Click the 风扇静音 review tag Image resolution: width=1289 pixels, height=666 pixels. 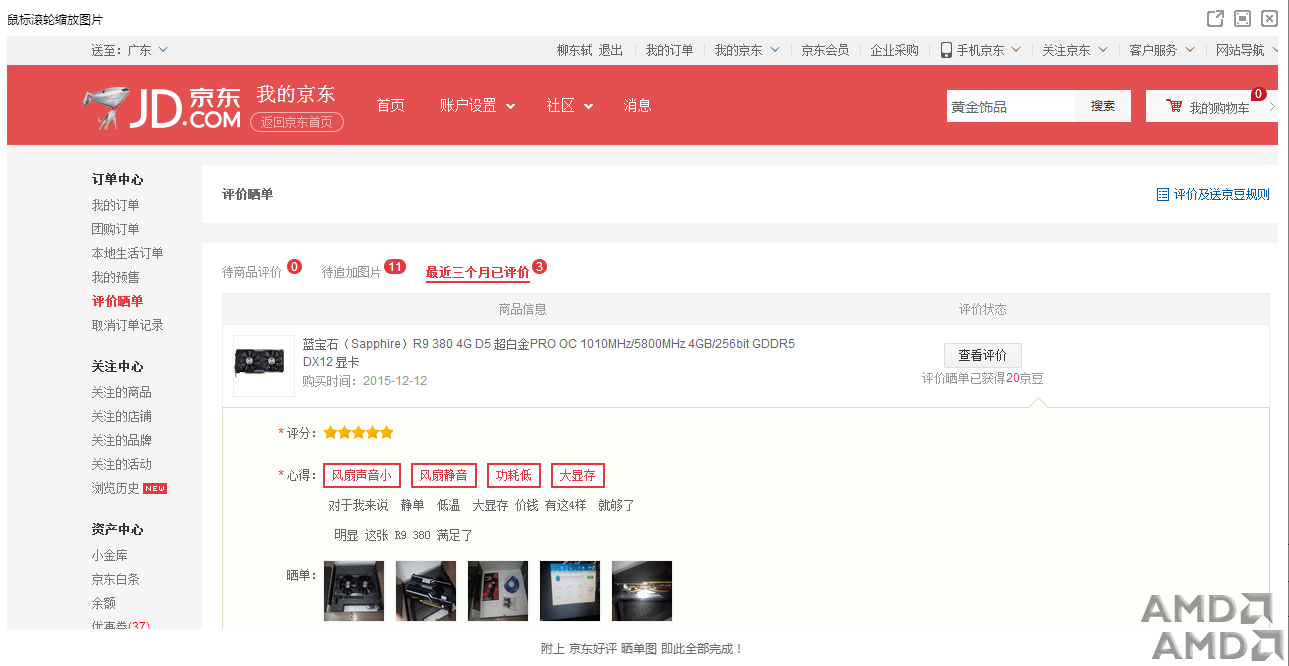pos(444,475)
